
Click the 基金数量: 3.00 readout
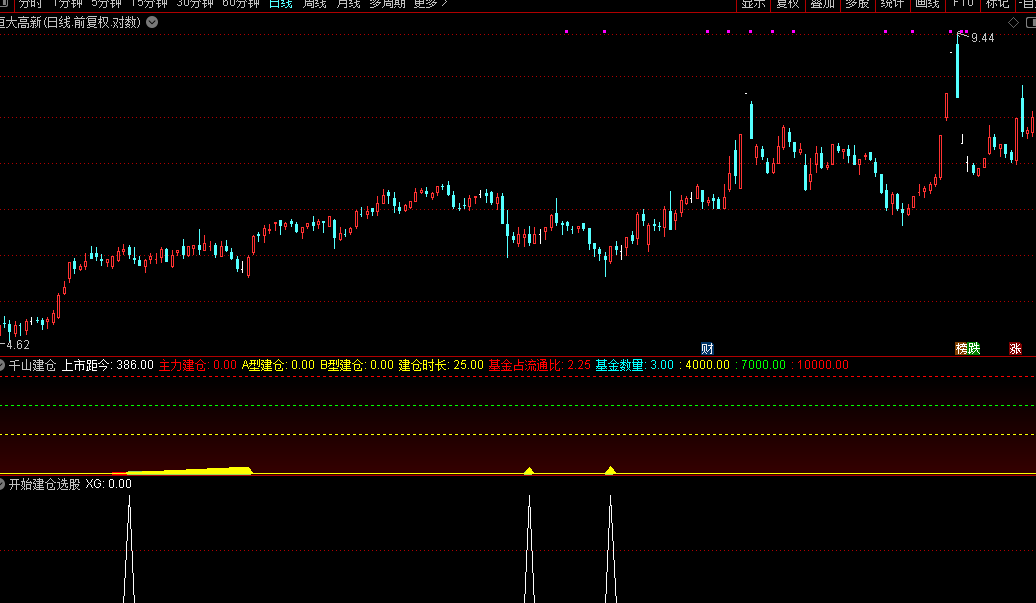(634, 365)
